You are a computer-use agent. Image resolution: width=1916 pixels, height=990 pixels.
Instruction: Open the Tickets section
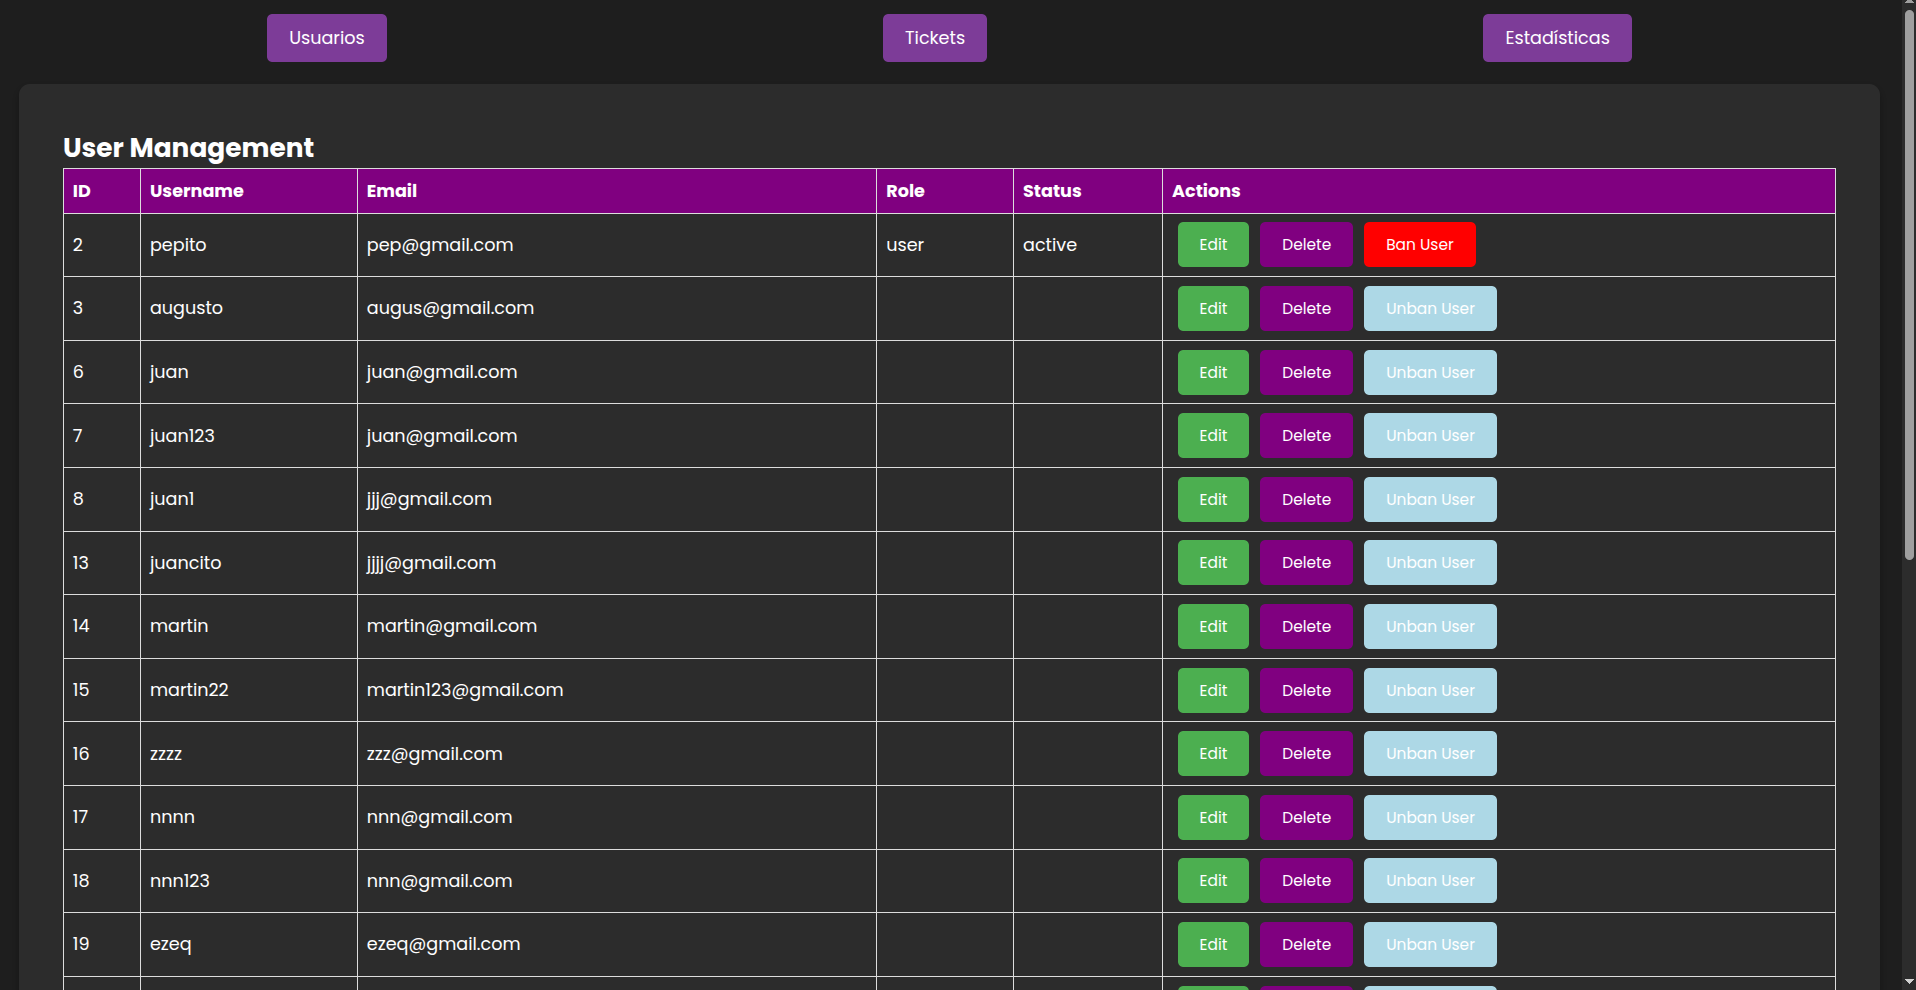934,38
